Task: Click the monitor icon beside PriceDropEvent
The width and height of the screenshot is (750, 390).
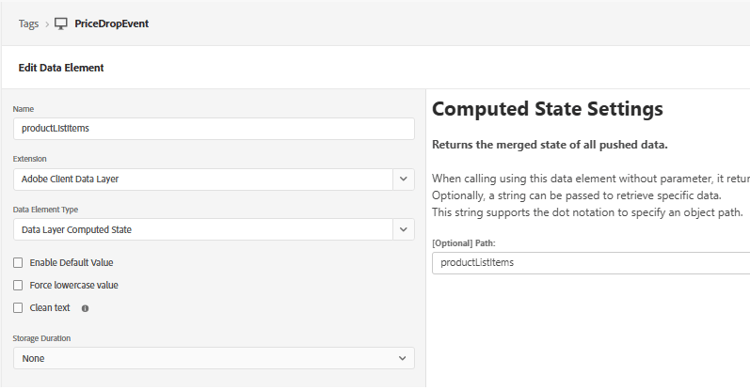Action: tap(61, 23)
